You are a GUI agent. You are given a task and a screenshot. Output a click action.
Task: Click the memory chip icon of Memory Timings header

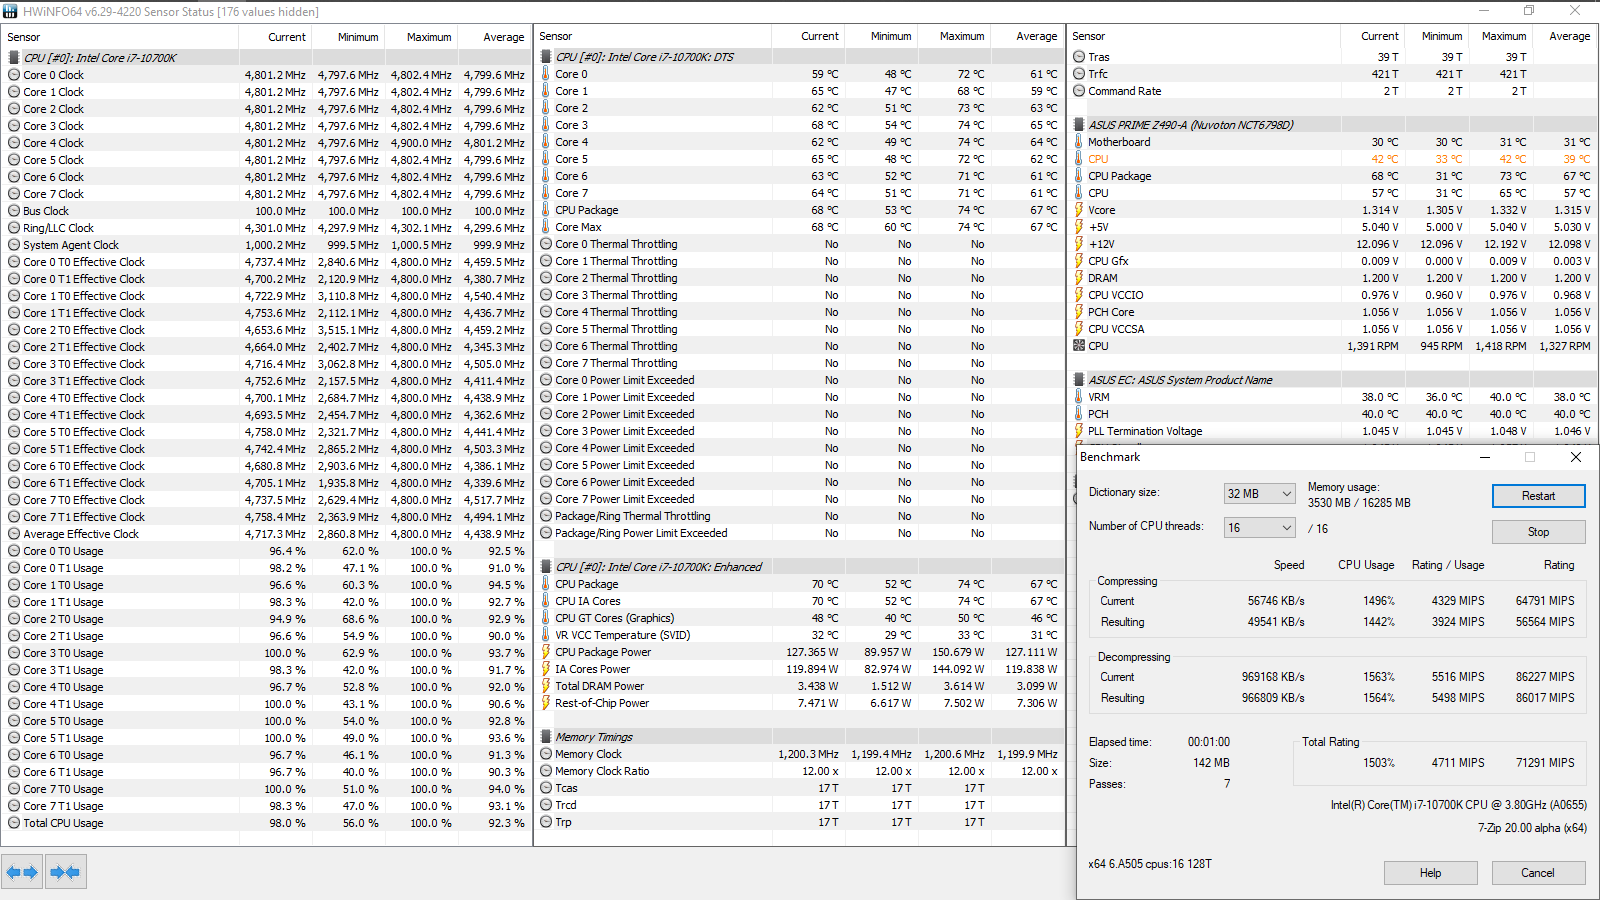[546, 737]
